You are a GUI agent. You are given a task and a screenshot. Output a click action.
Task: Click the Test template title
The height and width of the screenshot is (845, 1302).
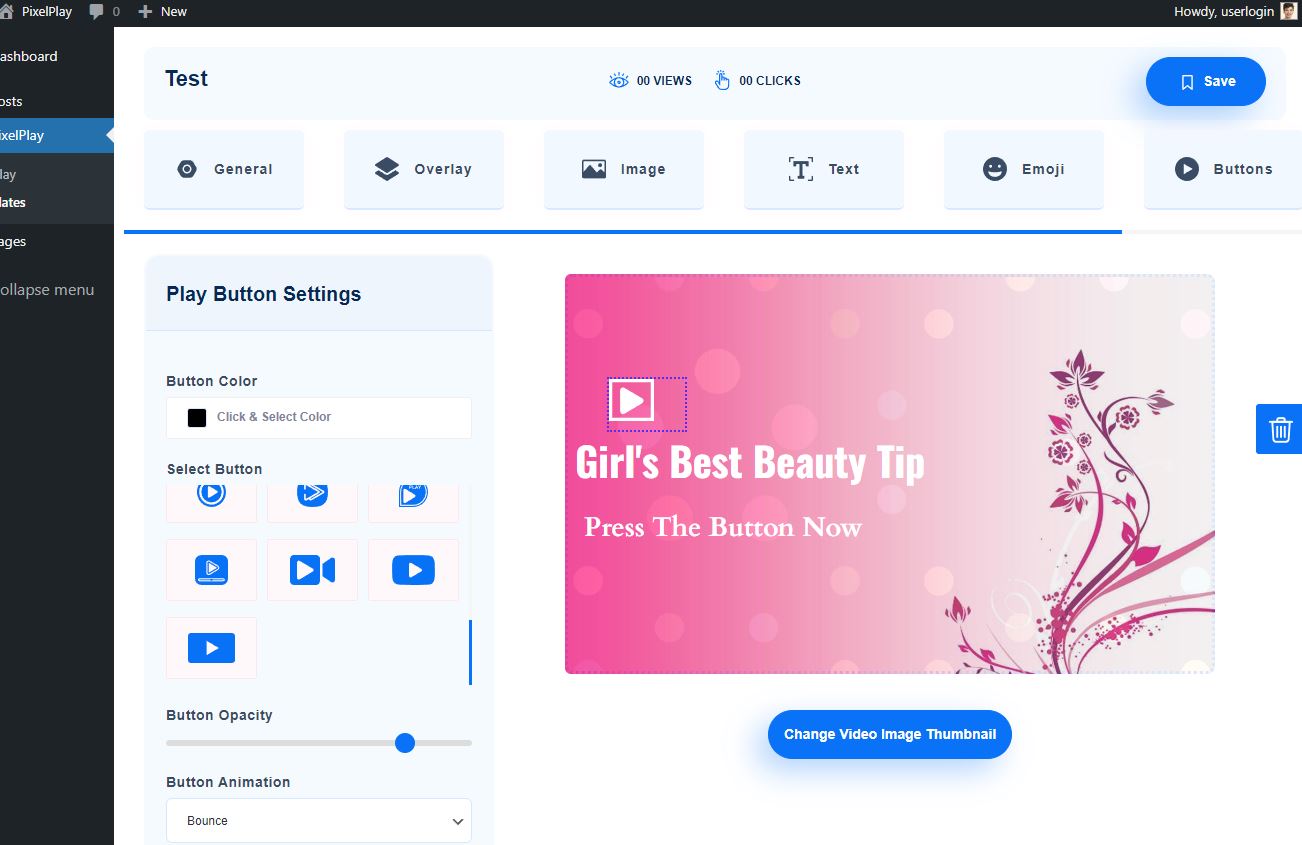pyautogui.click(x=187, y=79)
